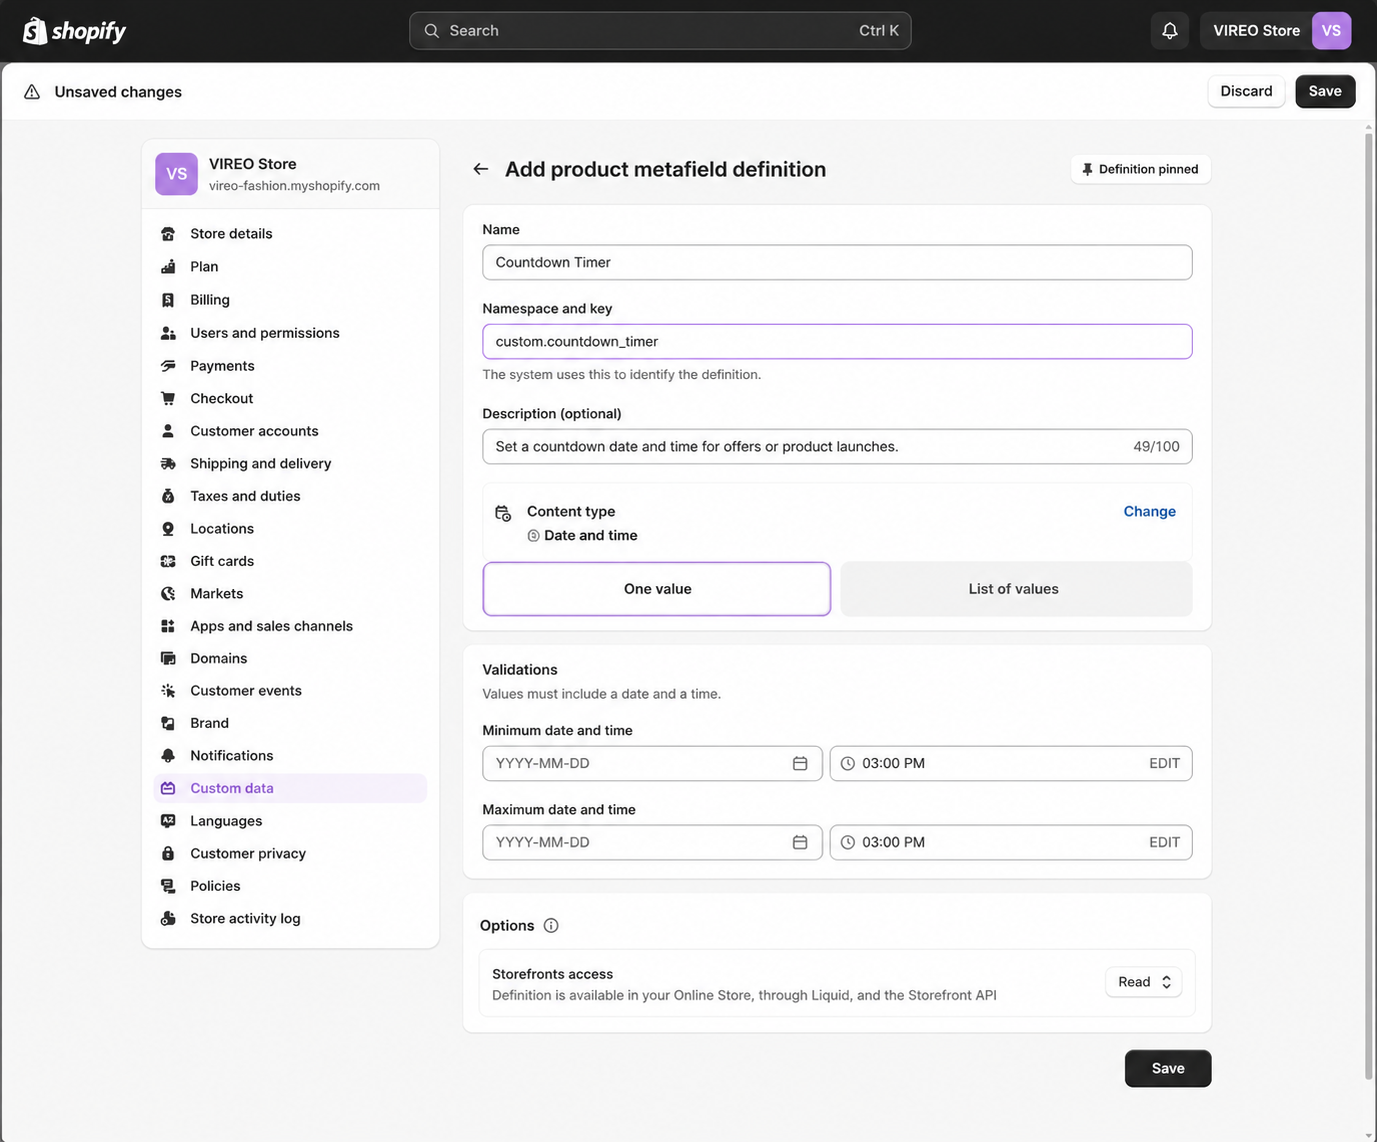The width and height of the screenshot is (1377, 1142).
Task: Open the maximum date calendar icon
Action: (800, 842)
